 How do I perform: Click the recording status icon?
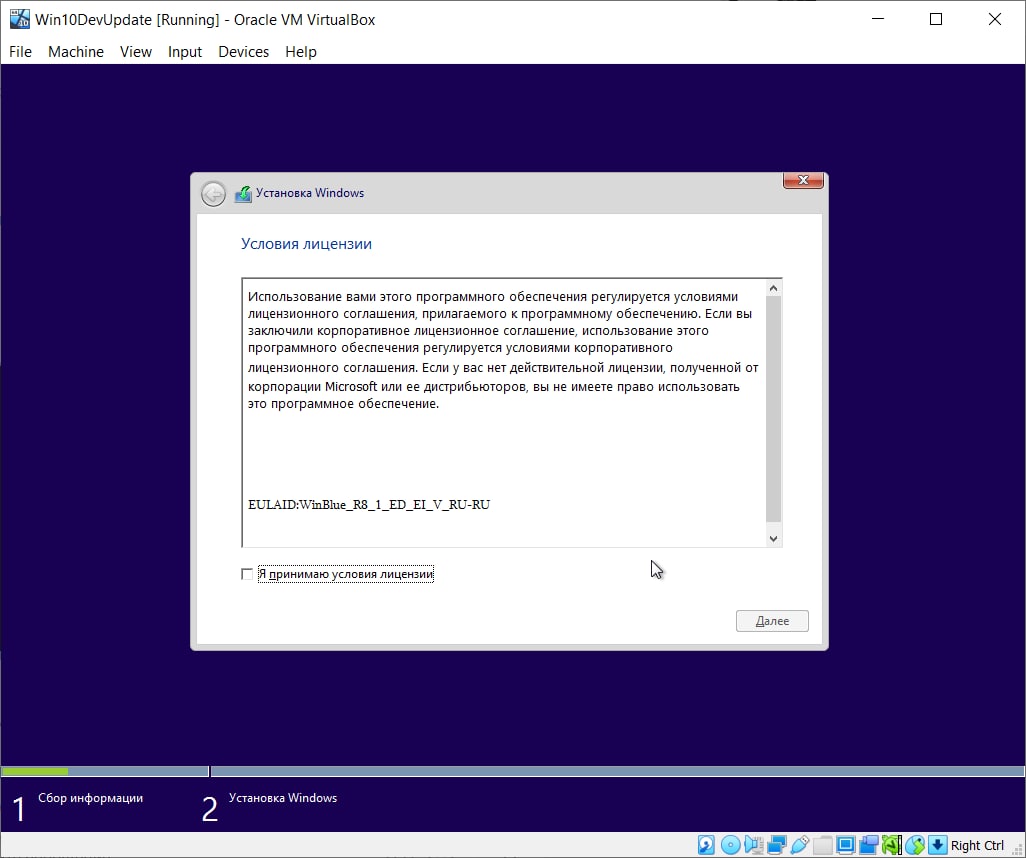tap(868, 845)
